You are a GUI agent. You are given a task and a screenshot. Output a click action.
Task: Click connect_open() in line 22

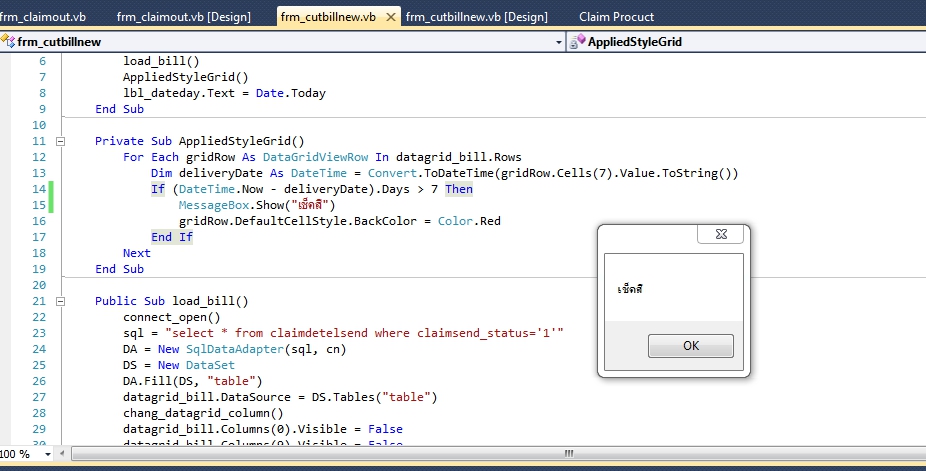pyautogui.click(x=171, y=317)
